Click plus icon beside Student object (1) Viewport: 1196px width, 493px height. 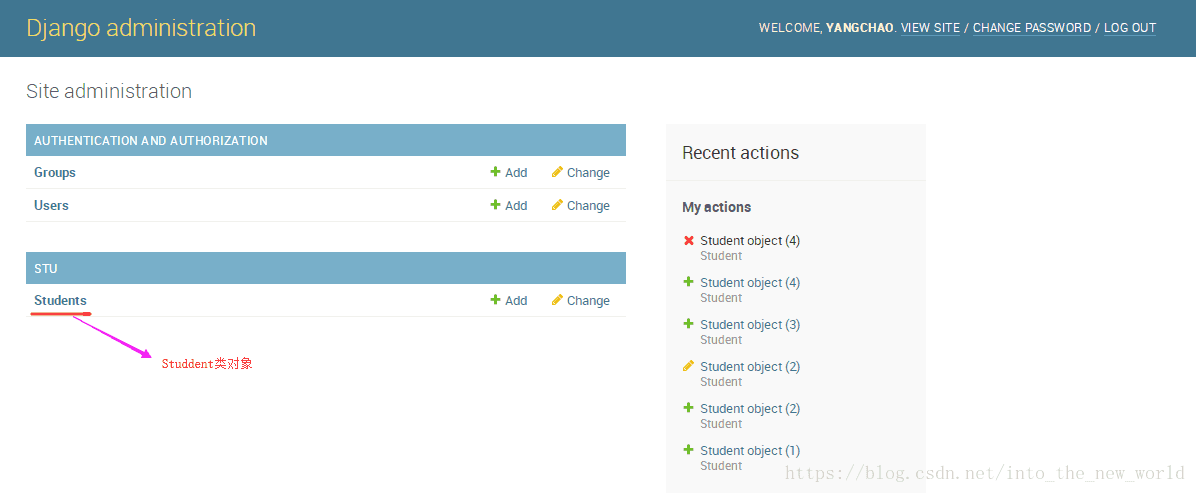point(689,450)
